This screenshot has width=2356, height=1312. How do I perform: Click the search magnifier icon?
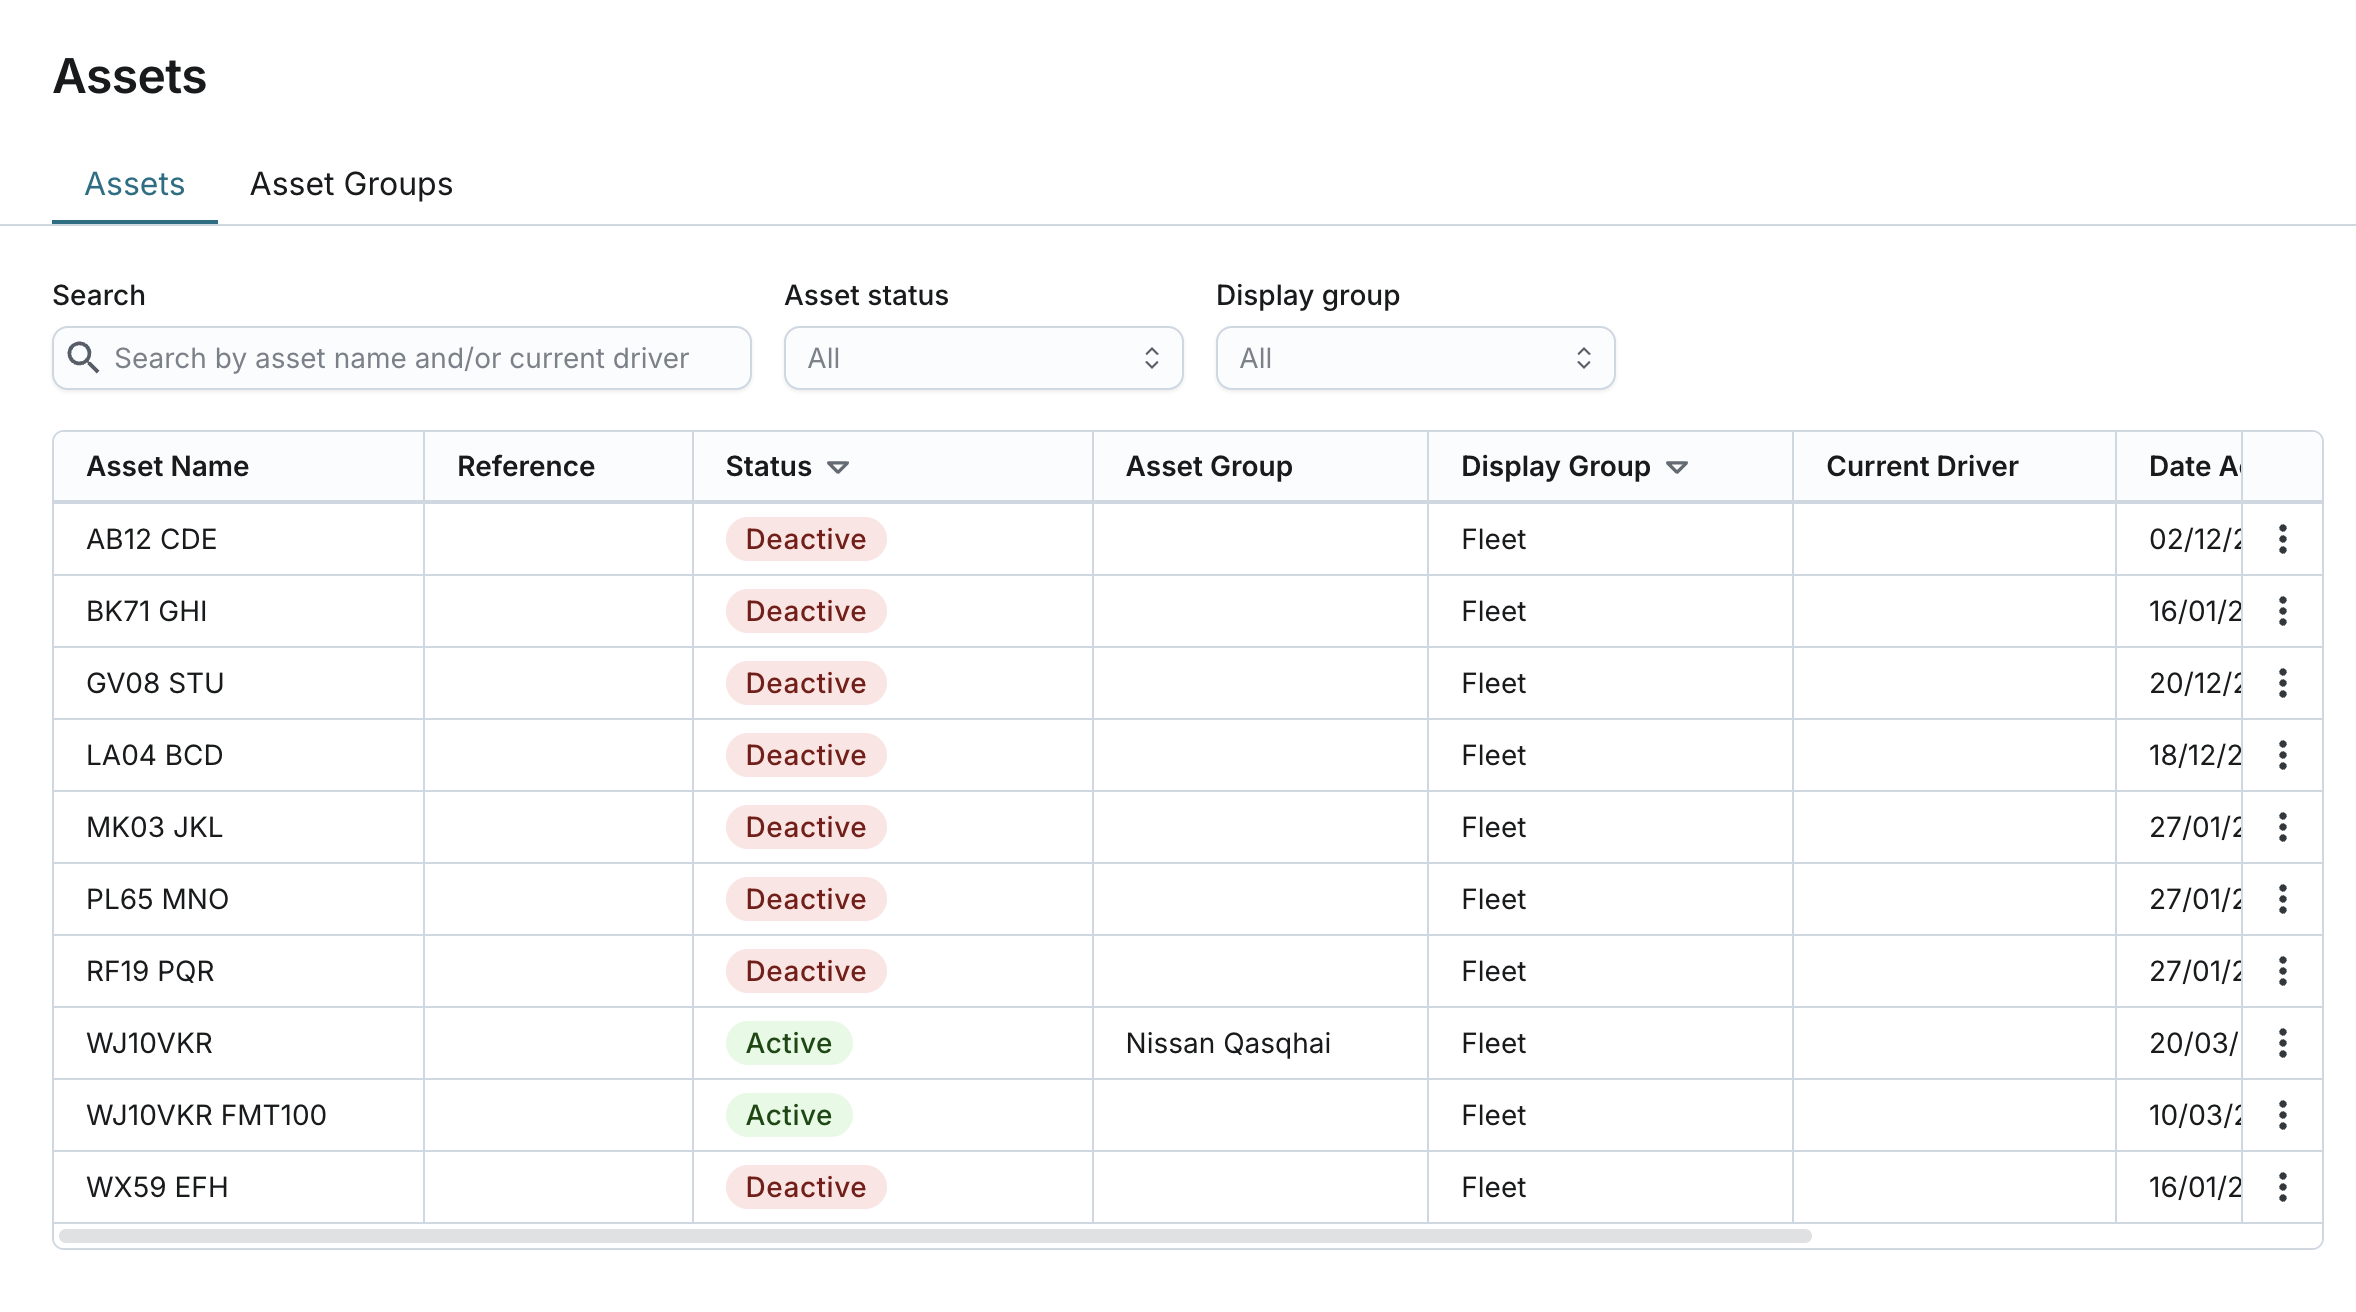(83, 358)
